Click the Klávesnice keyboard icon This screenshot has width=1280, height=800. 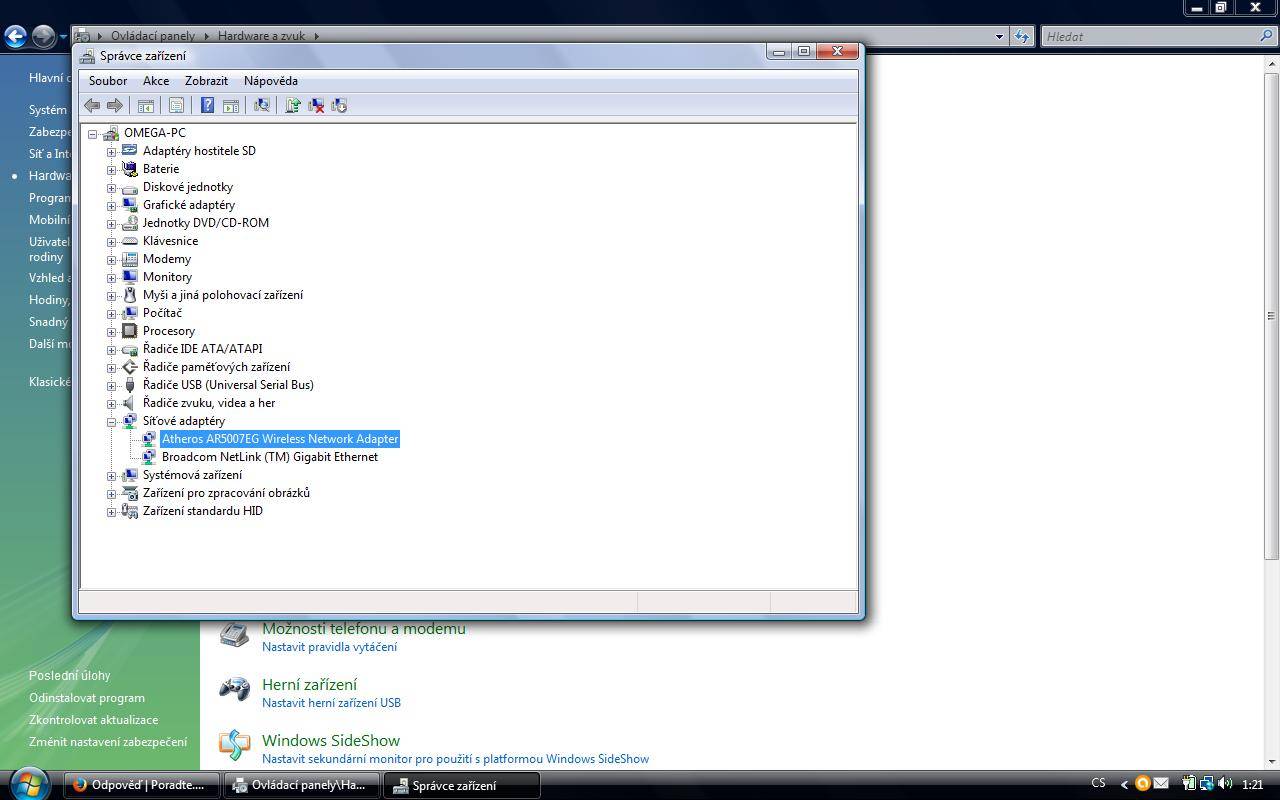coord(129,241)
